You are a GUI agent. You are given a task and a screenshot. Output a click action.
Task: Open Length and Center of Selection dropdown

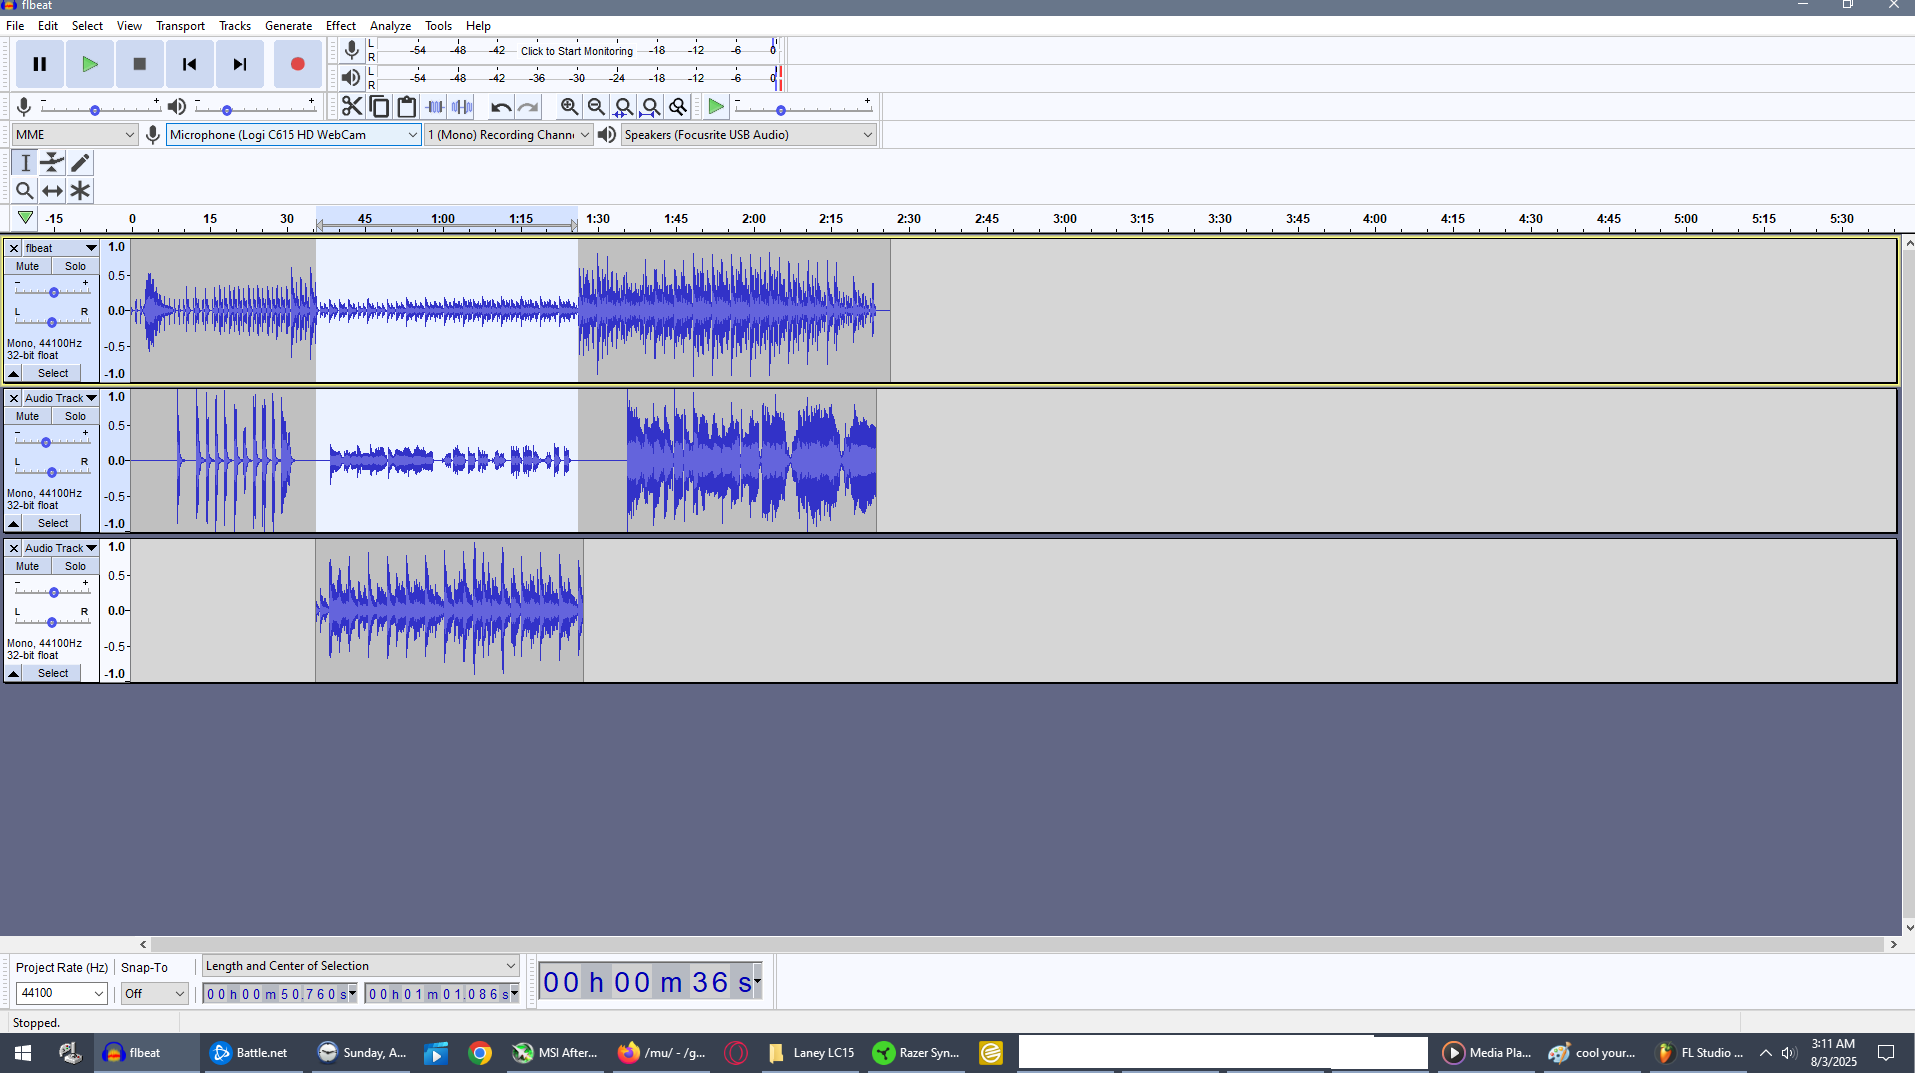pos(360,966)
